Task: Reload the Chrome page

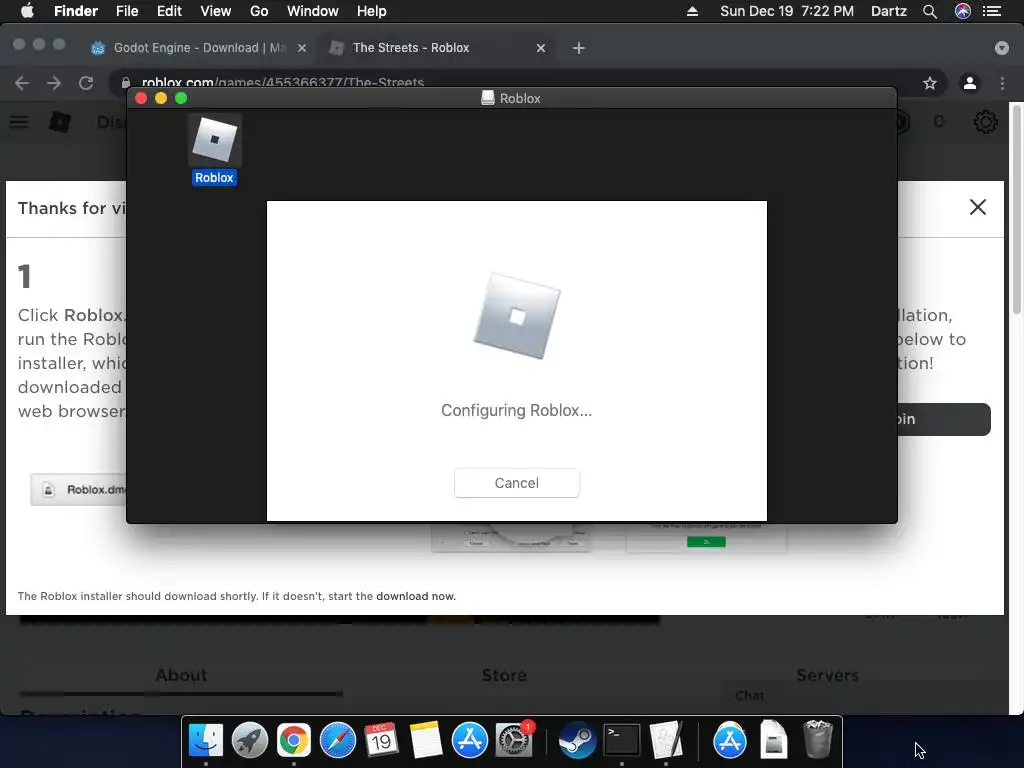Action: 86,83
